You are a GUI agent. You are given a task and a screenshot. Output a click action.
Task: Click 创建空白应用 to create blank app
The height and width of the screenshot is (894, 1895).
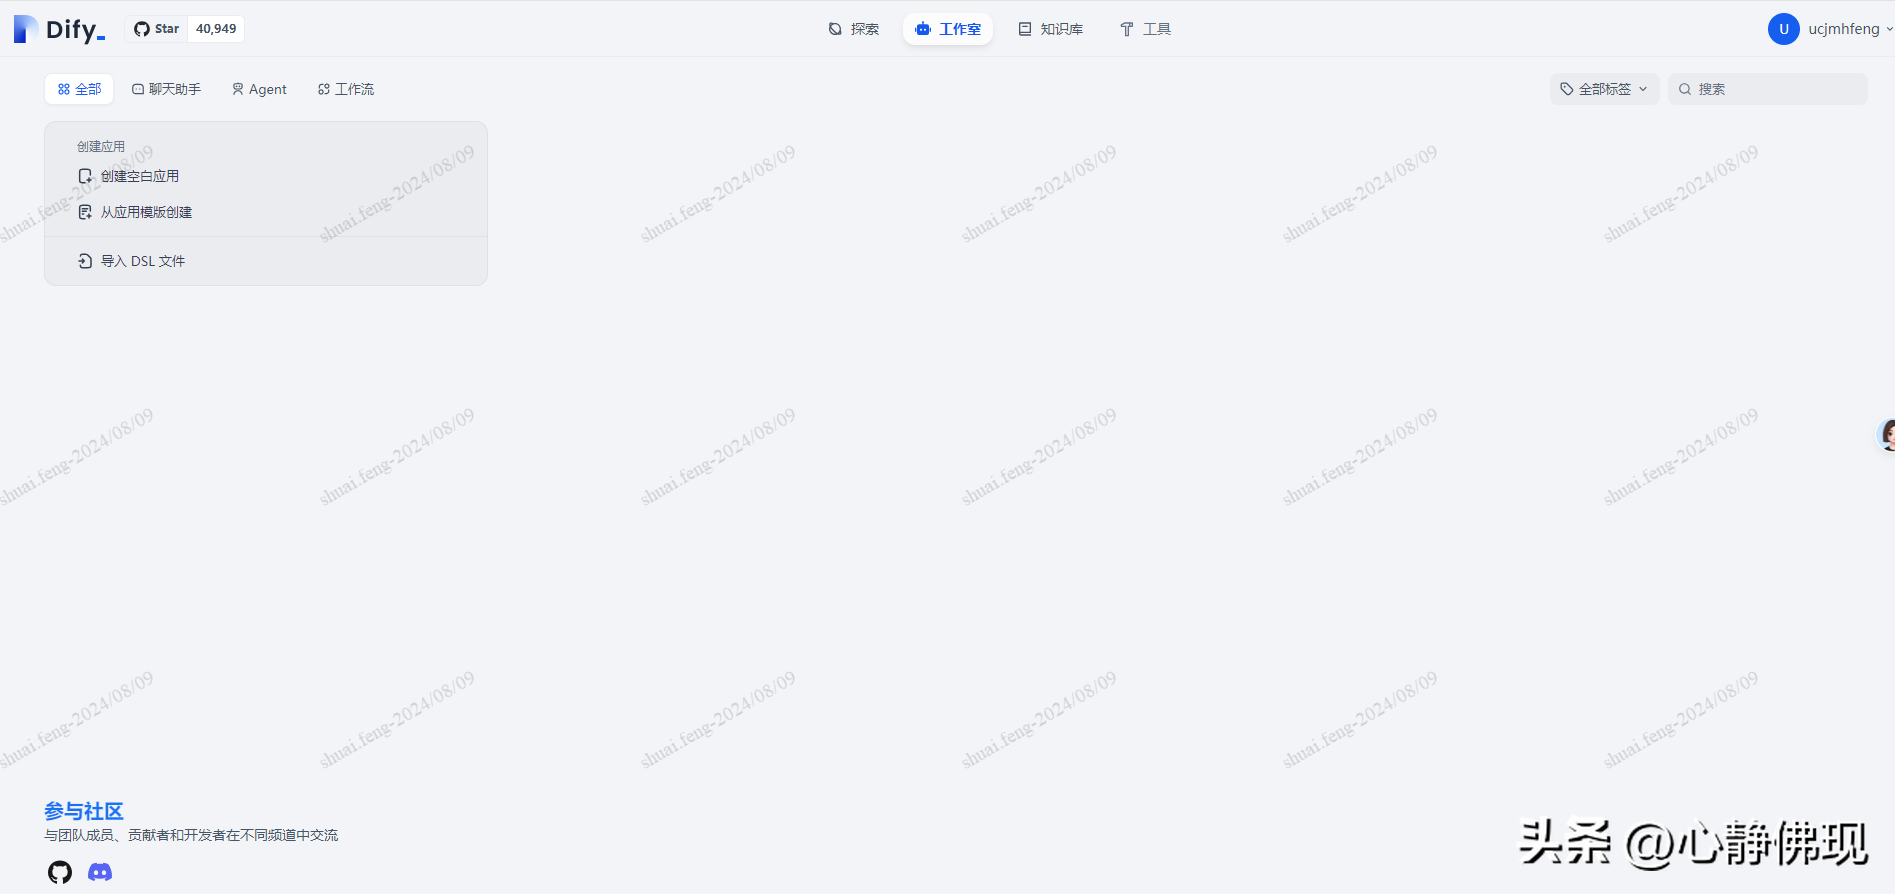139,176
